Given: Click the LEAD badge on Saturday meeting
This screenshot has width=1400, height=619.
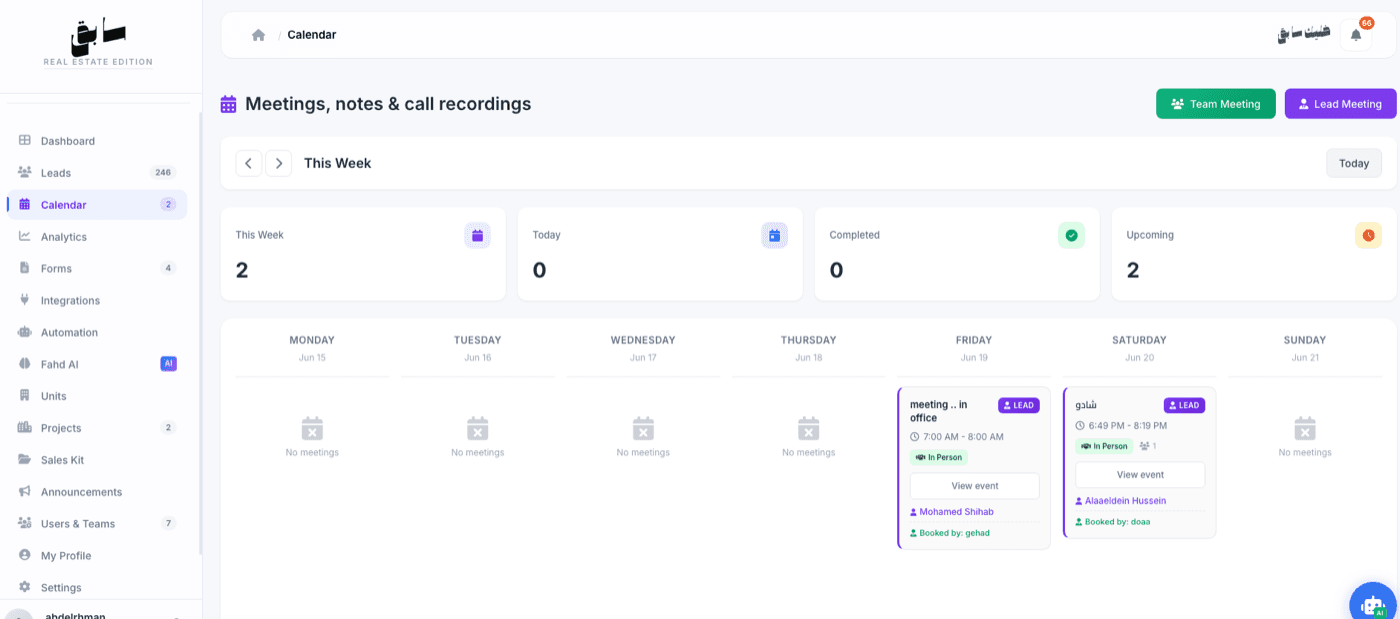Looking at the screenshot, I should pos(1184,405).
